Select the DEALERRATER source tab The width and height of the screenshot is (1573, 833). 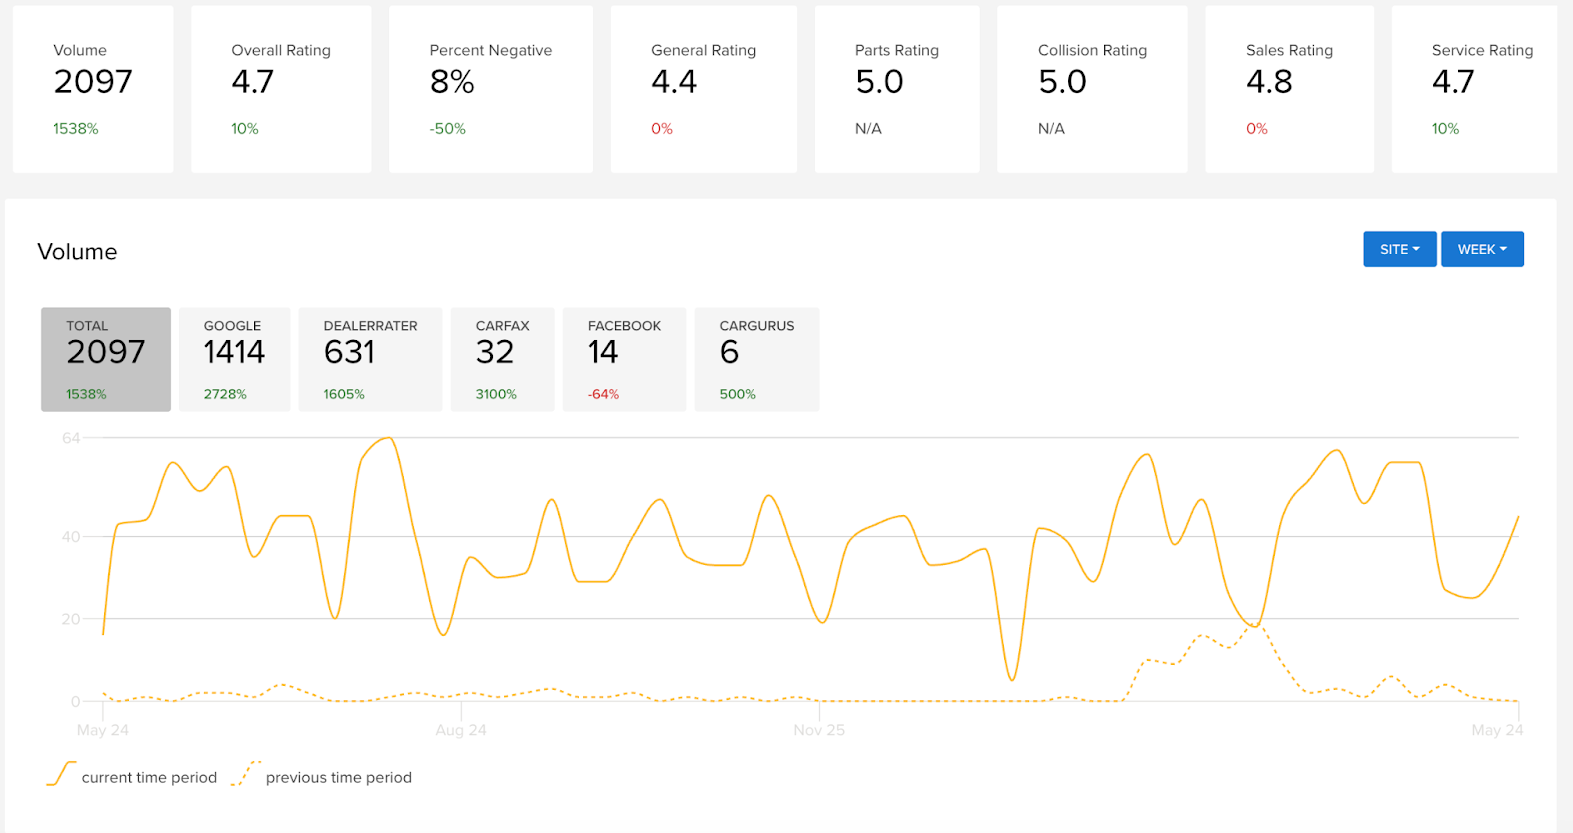tap(370, 359)
